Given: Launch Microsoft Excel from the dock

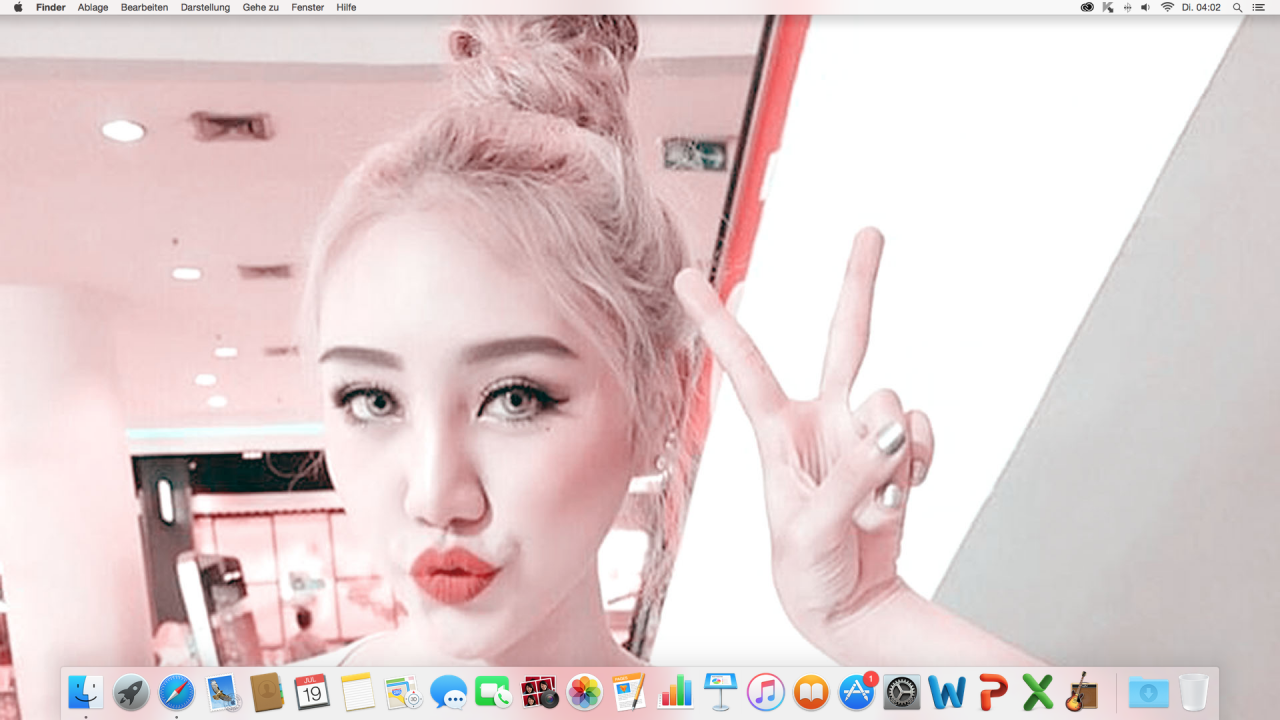Looking at the screenshot, I should point(1038,692).
